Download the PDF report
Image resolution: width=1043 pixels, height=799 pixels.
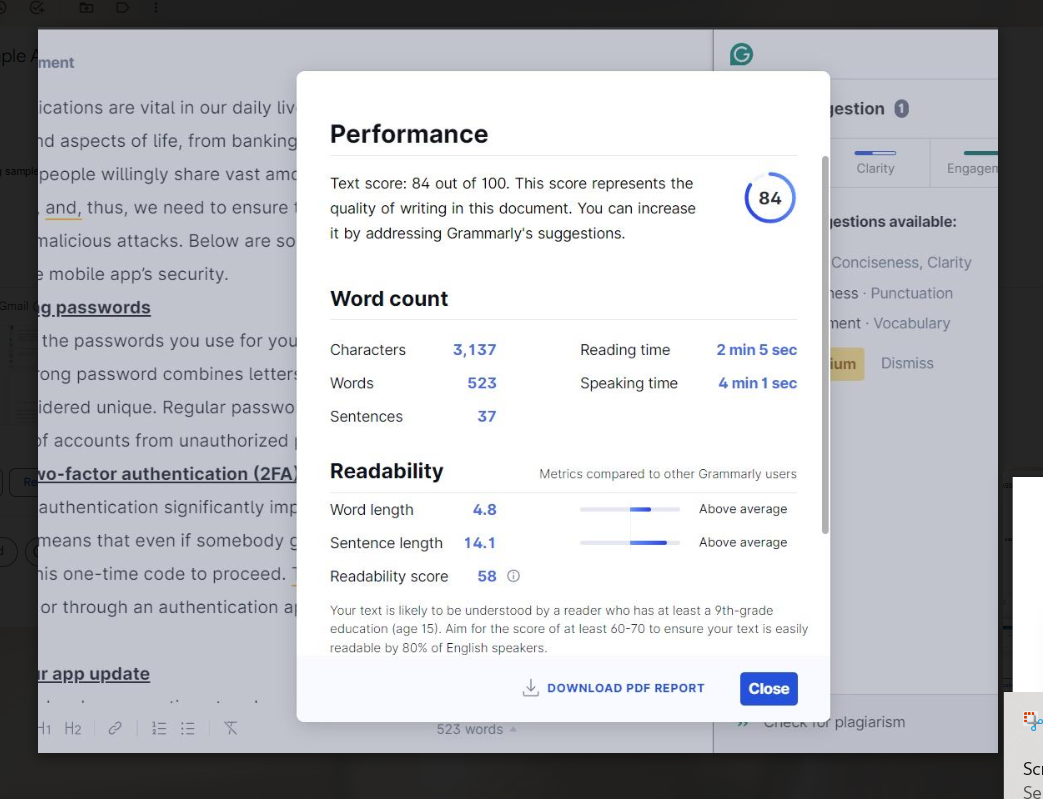pyautogui.click(x=613, y=688)
